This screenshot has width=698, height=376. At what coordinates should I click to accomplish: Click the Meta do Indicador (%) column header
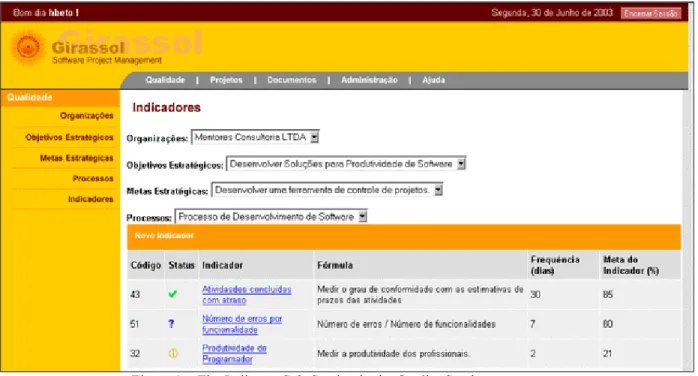630,265
